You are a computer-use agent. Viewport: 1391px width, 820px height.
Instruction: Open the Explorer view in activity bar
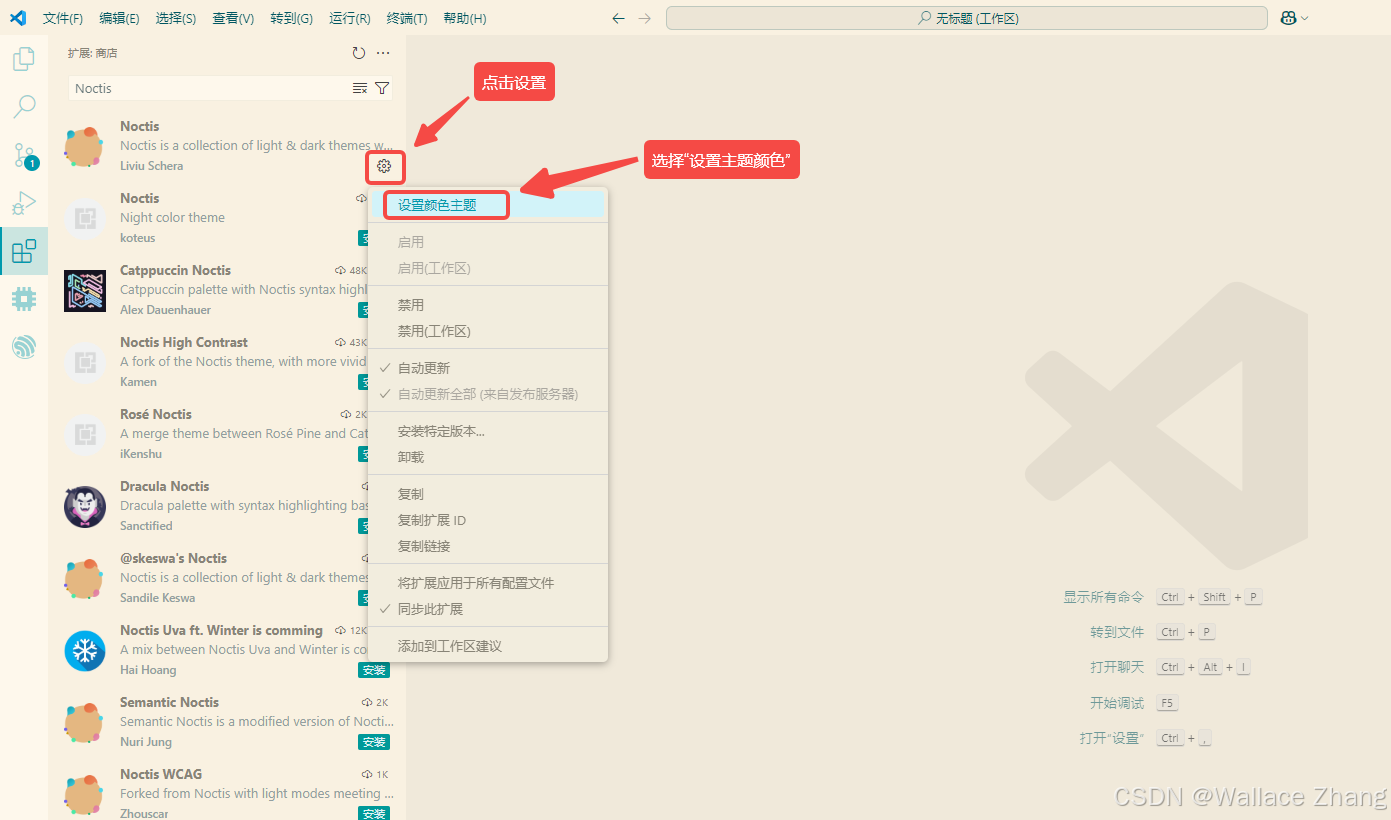pos(24,59)
